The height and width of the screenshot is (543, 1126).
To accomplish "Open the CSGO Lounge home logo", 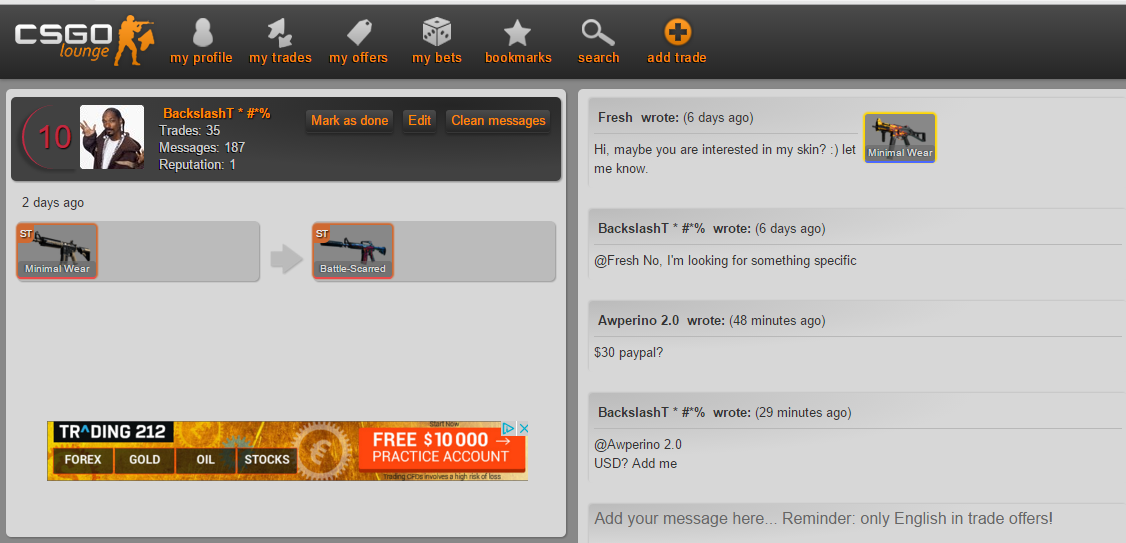I will click(84, 41).
